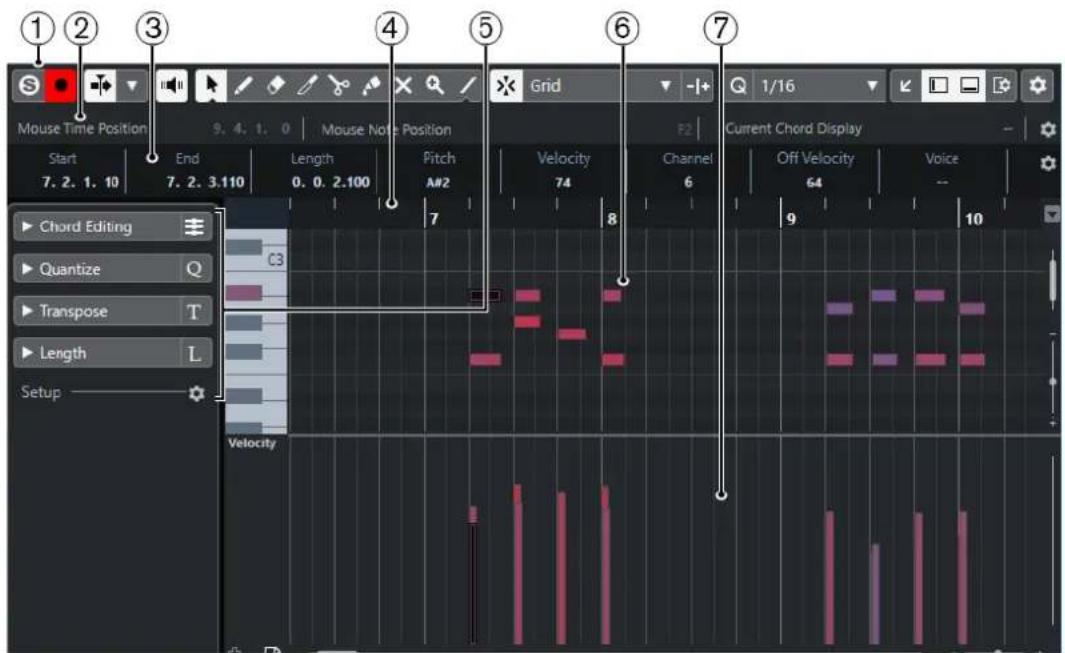Click the vertical scrollbar thumb at right

coord(1053,280)
